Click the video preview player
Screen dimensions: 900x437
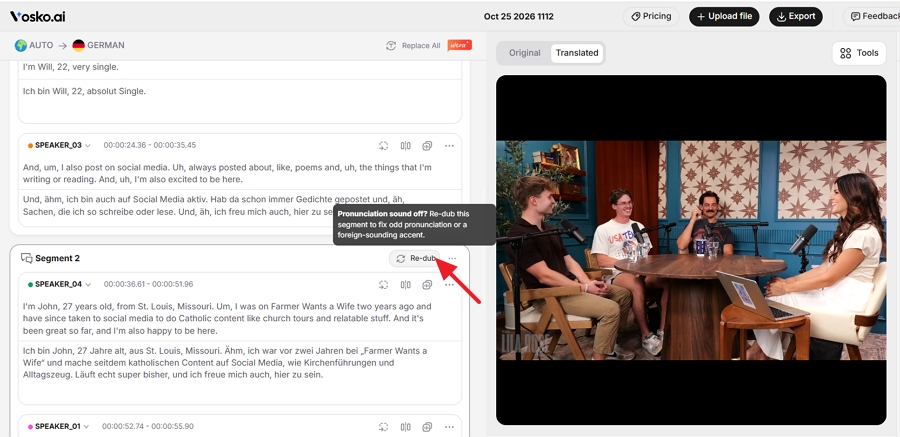691,250
